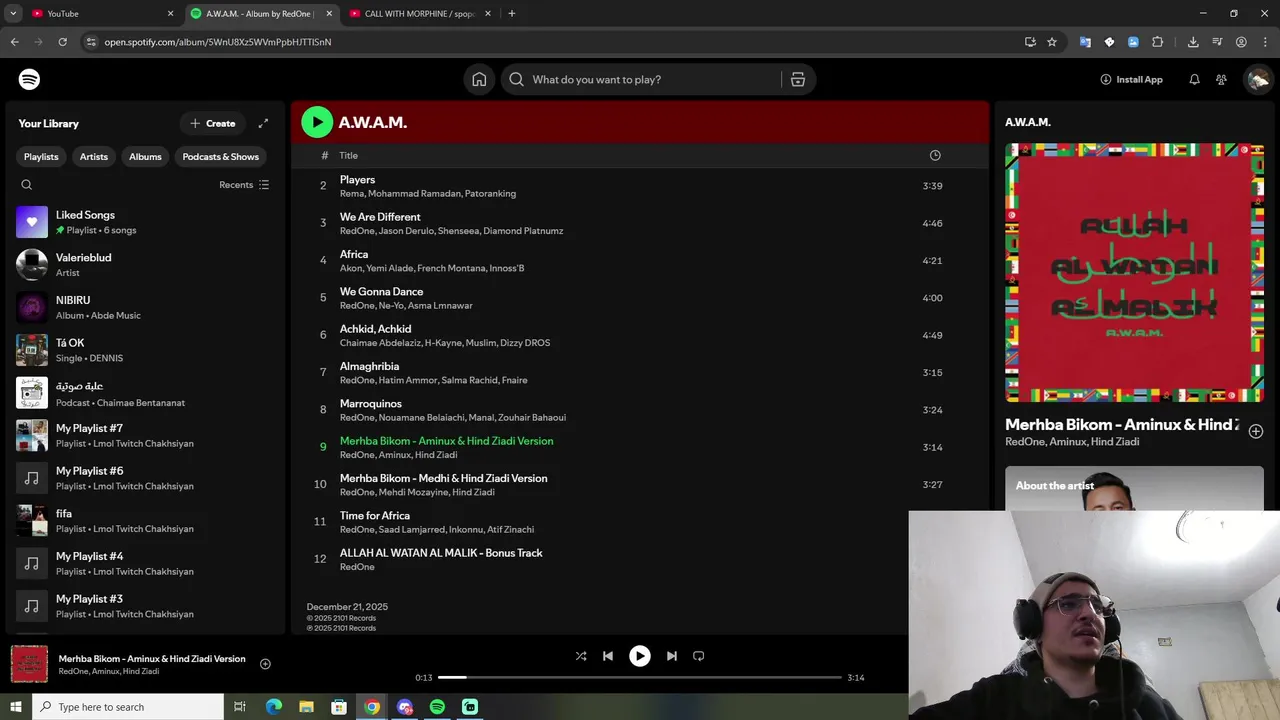
Task: Select track Time for Africa
Action: (375, 516)
